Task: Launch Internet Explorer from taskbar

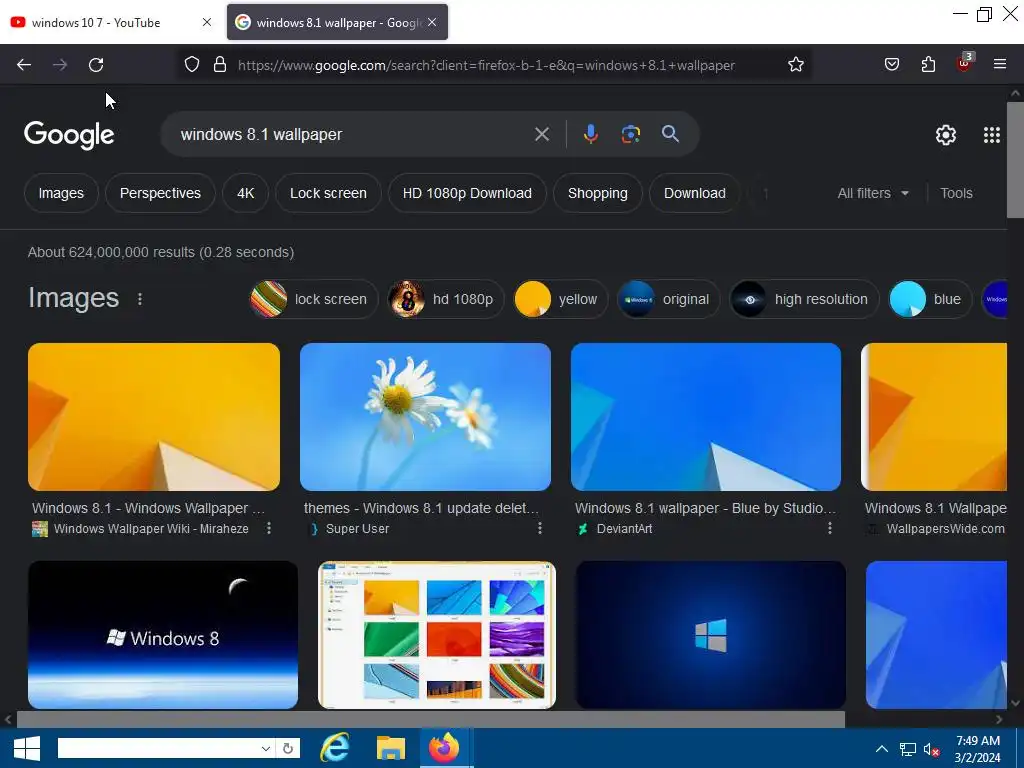Action: (x=334, y=748)
